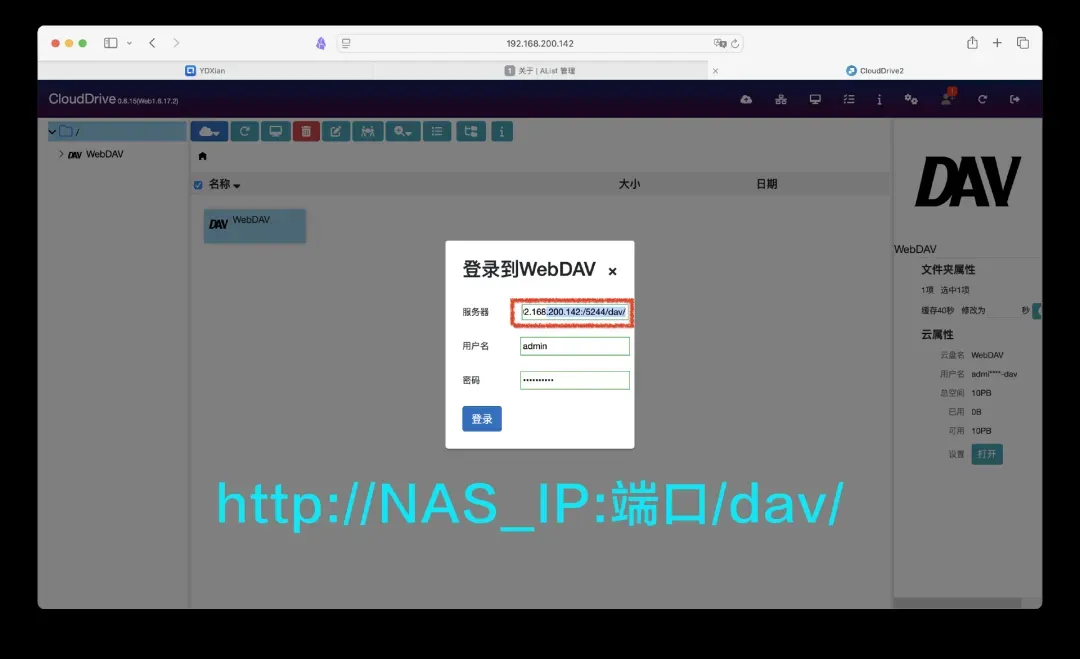1080x659 pixels.
Task: Select WebDAV in the left folder tree
Action: click(x=105, y=154)
